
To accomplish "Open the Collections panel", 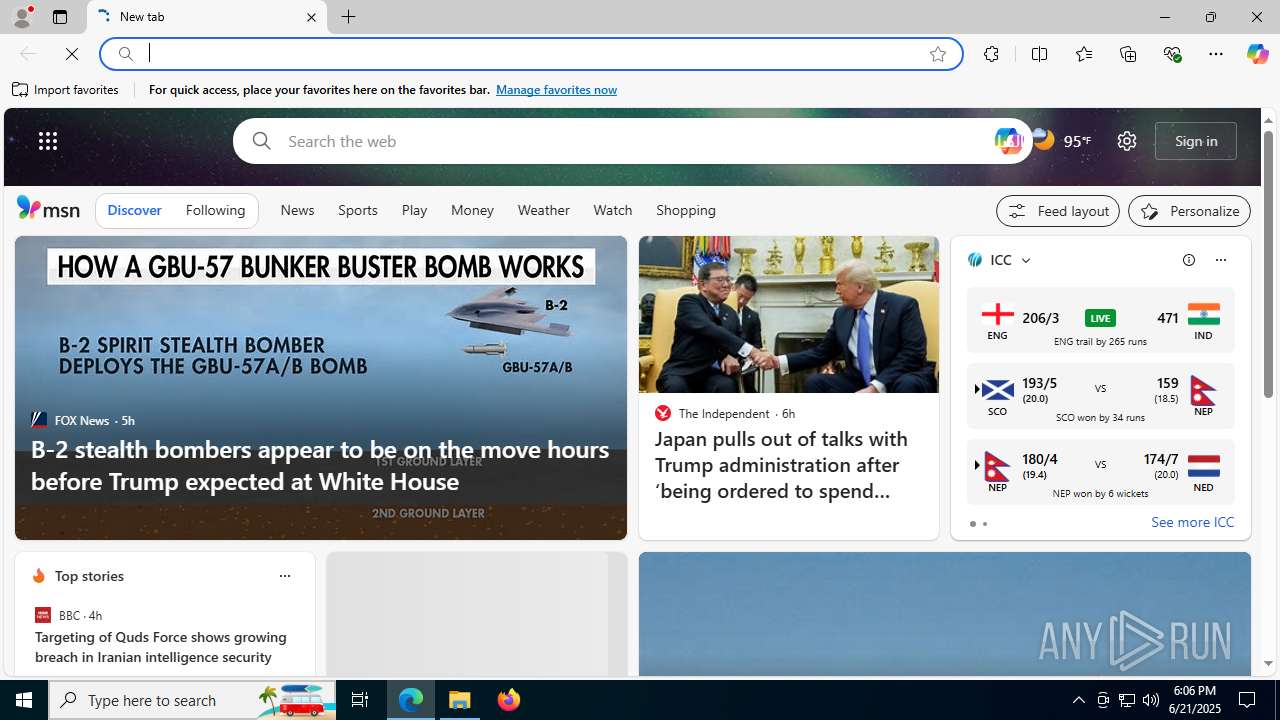I will (x=1128, y=54).
